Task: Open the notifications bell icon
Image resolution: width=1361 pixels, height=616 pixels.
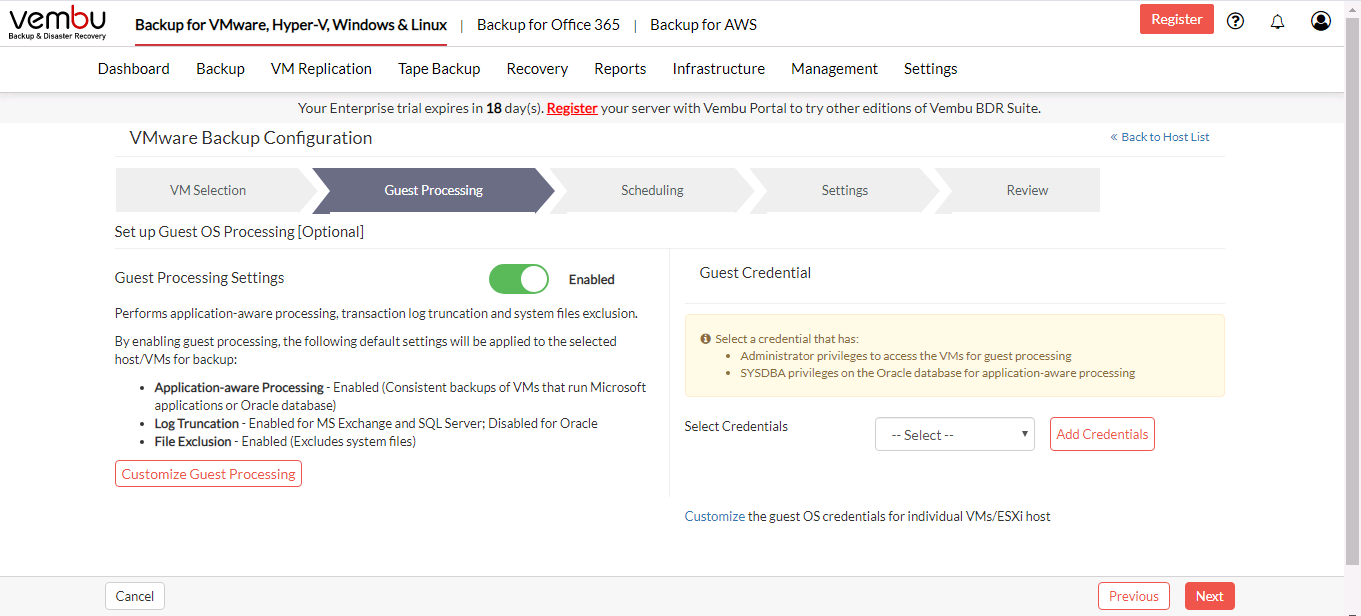Action: coord(1277,21)
